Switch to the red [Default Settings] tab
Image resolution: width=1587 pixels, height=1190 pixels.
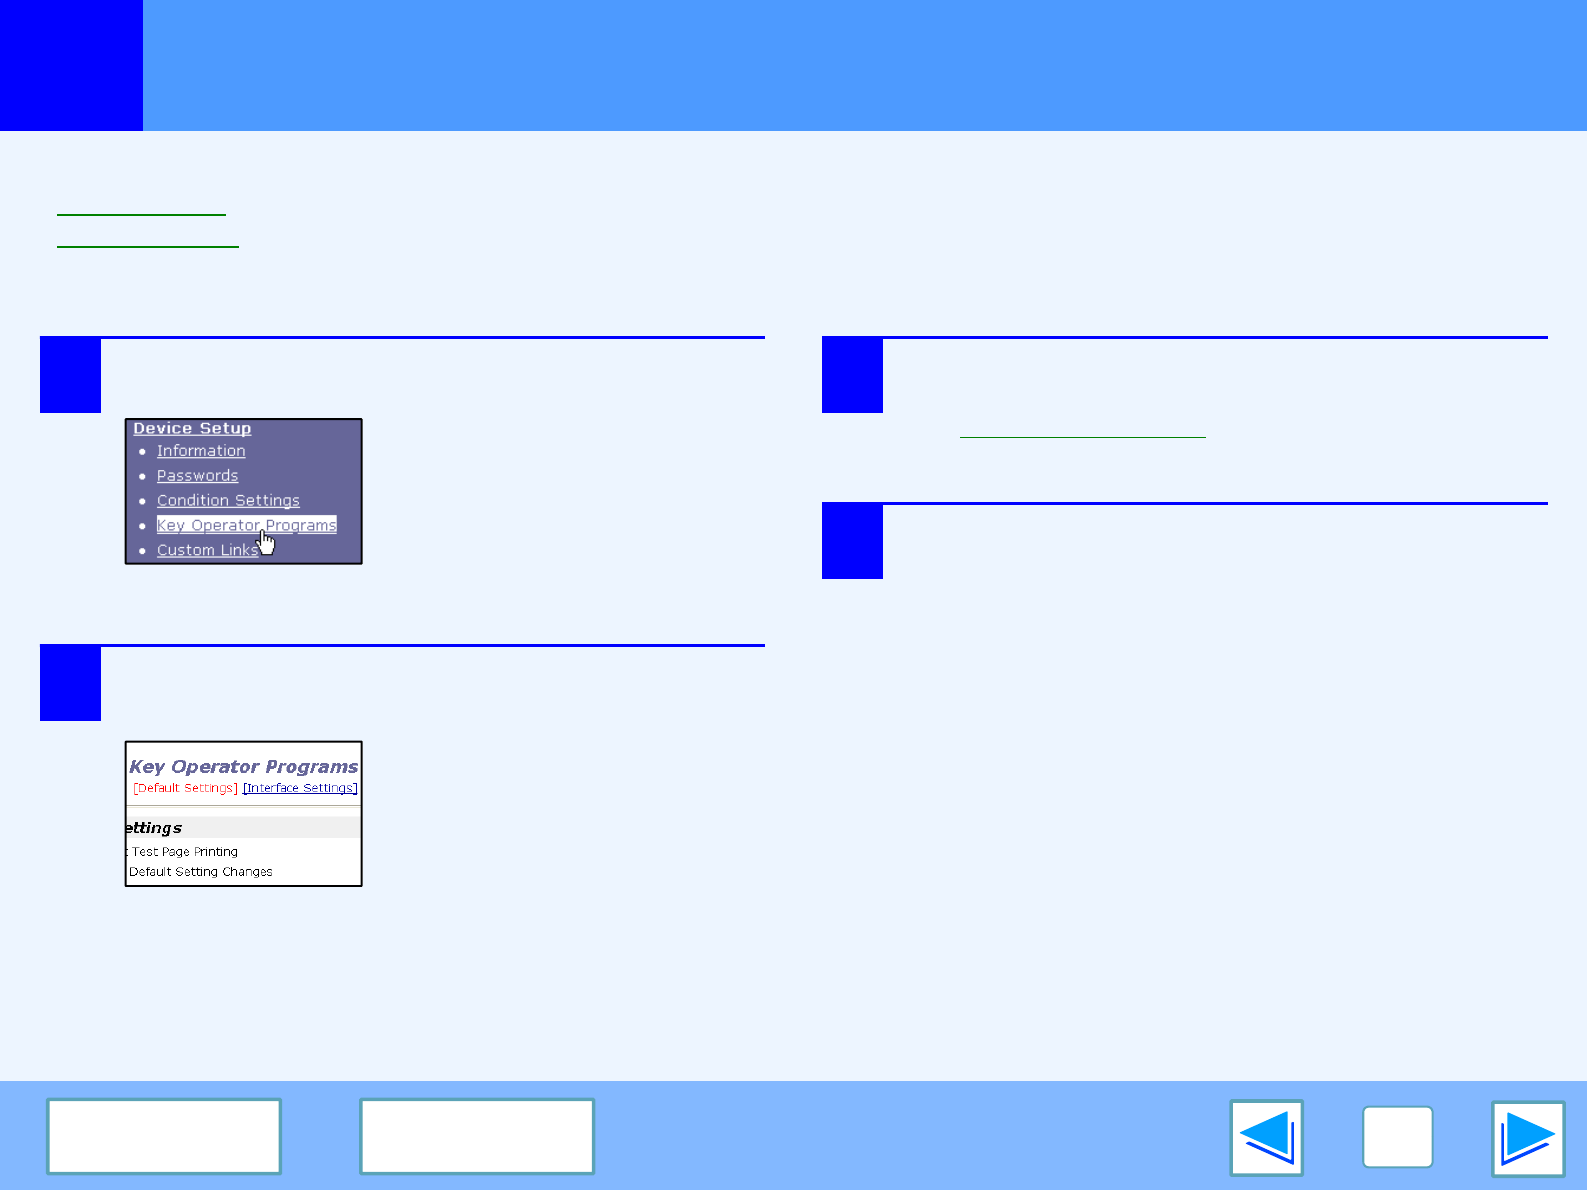185,788
